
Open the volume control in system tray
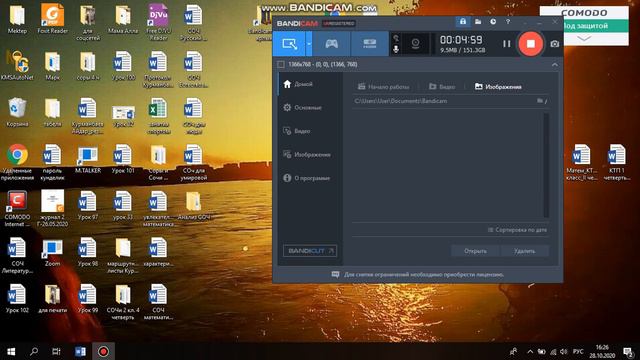coord(564,351)
